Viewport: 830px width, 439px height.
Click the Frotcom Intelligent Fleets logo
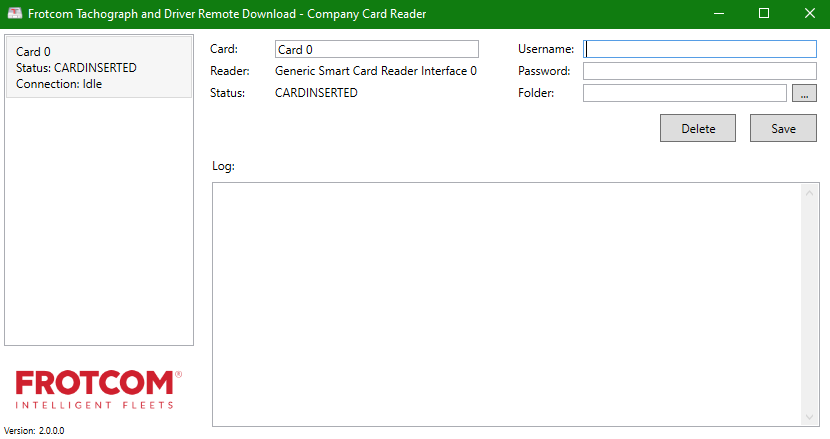pos(98,389)
